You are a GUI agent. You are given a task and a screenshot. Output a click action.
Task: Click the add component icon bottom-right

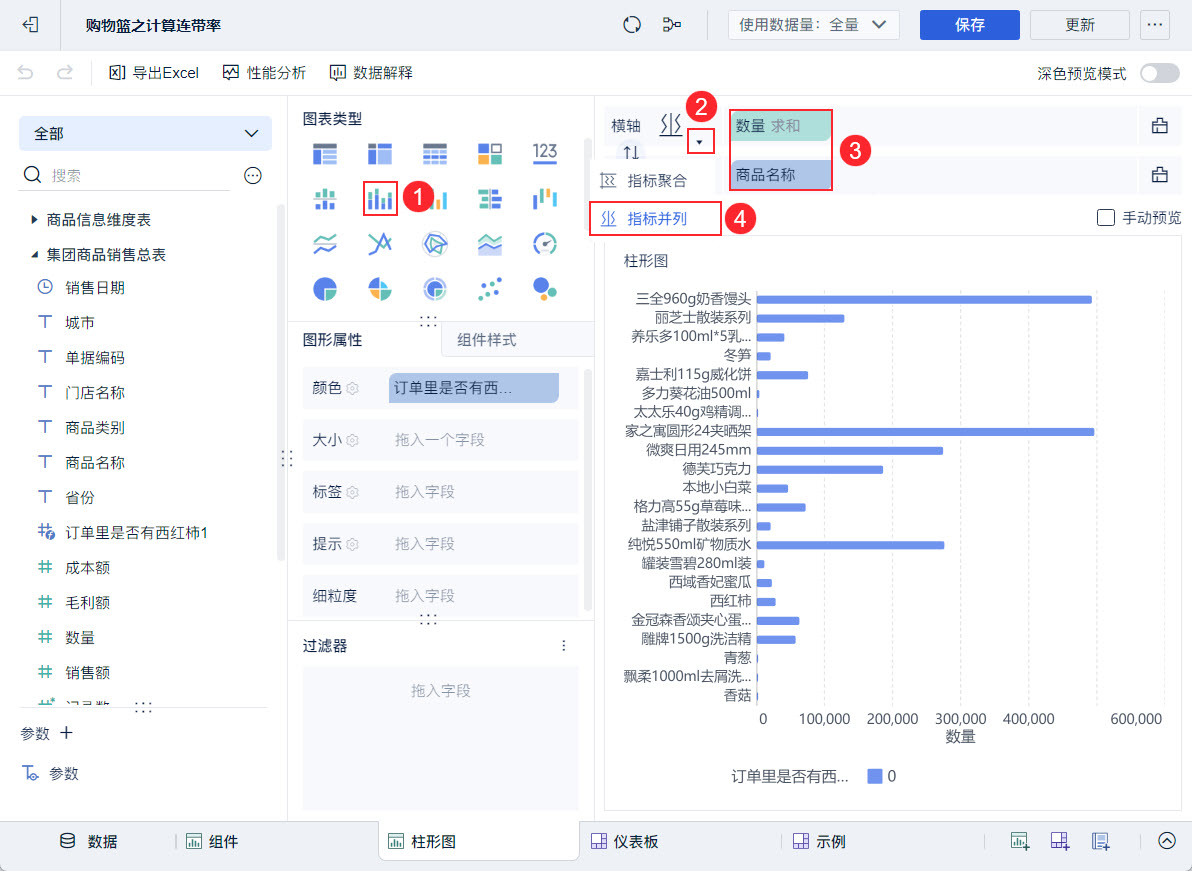point(1019,841)
